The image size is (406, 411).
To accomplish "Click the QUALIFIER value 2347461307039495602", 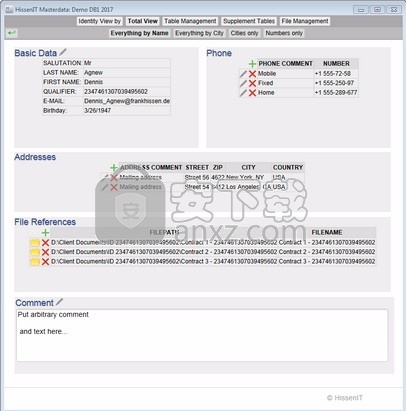I will click(116, 92).
